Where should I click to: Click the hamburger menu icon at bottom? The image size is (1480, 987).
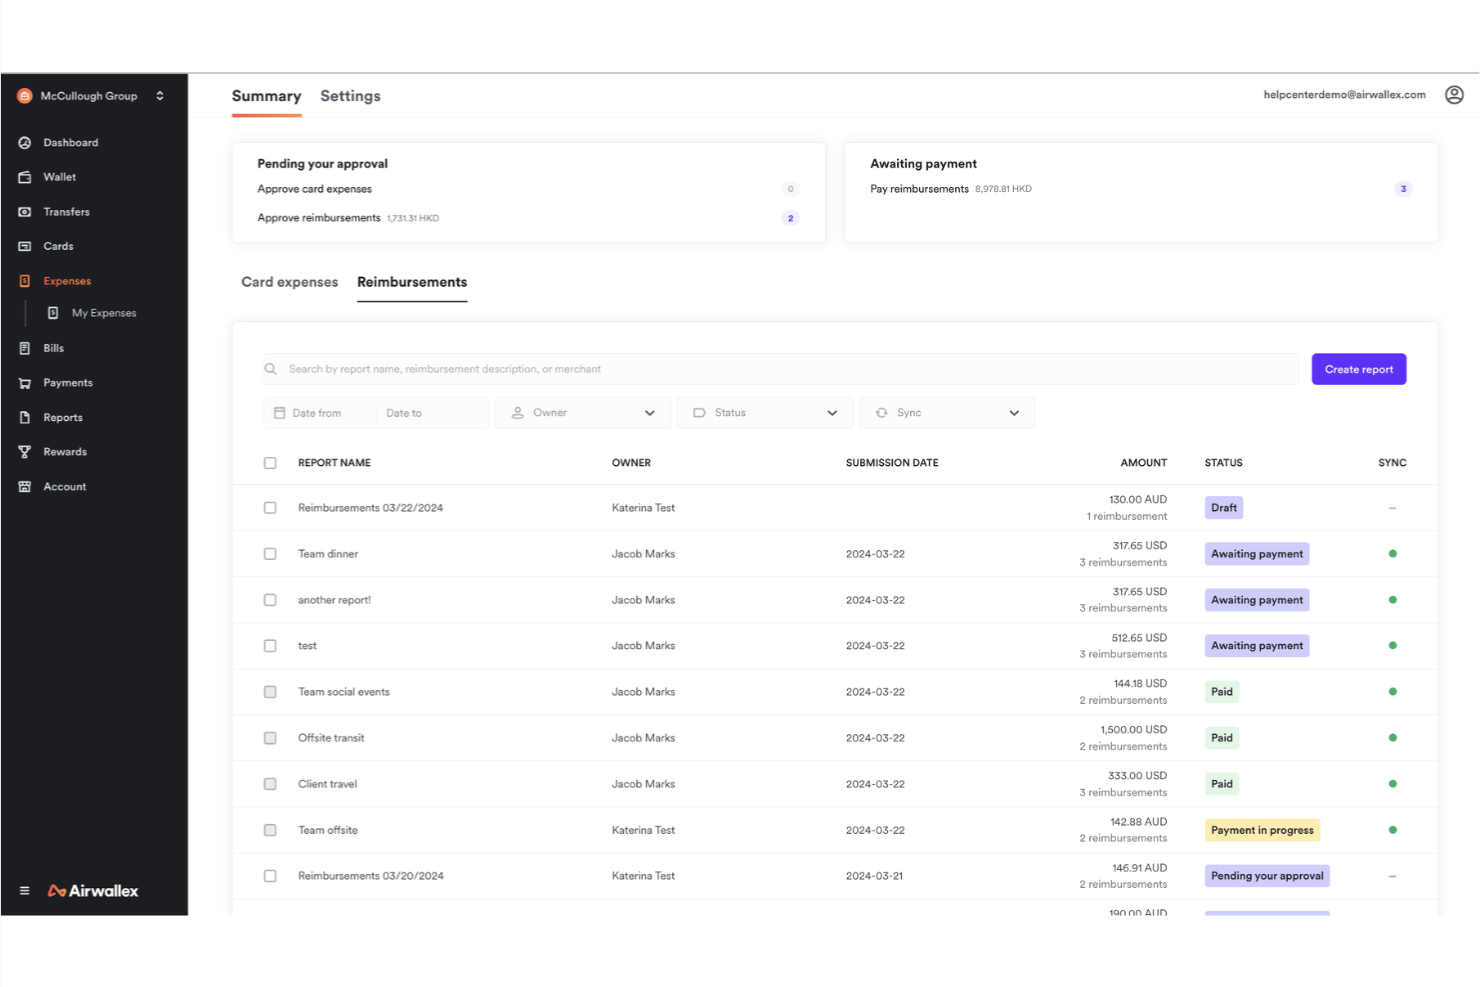pyautogui.click(x=25, y=890)
